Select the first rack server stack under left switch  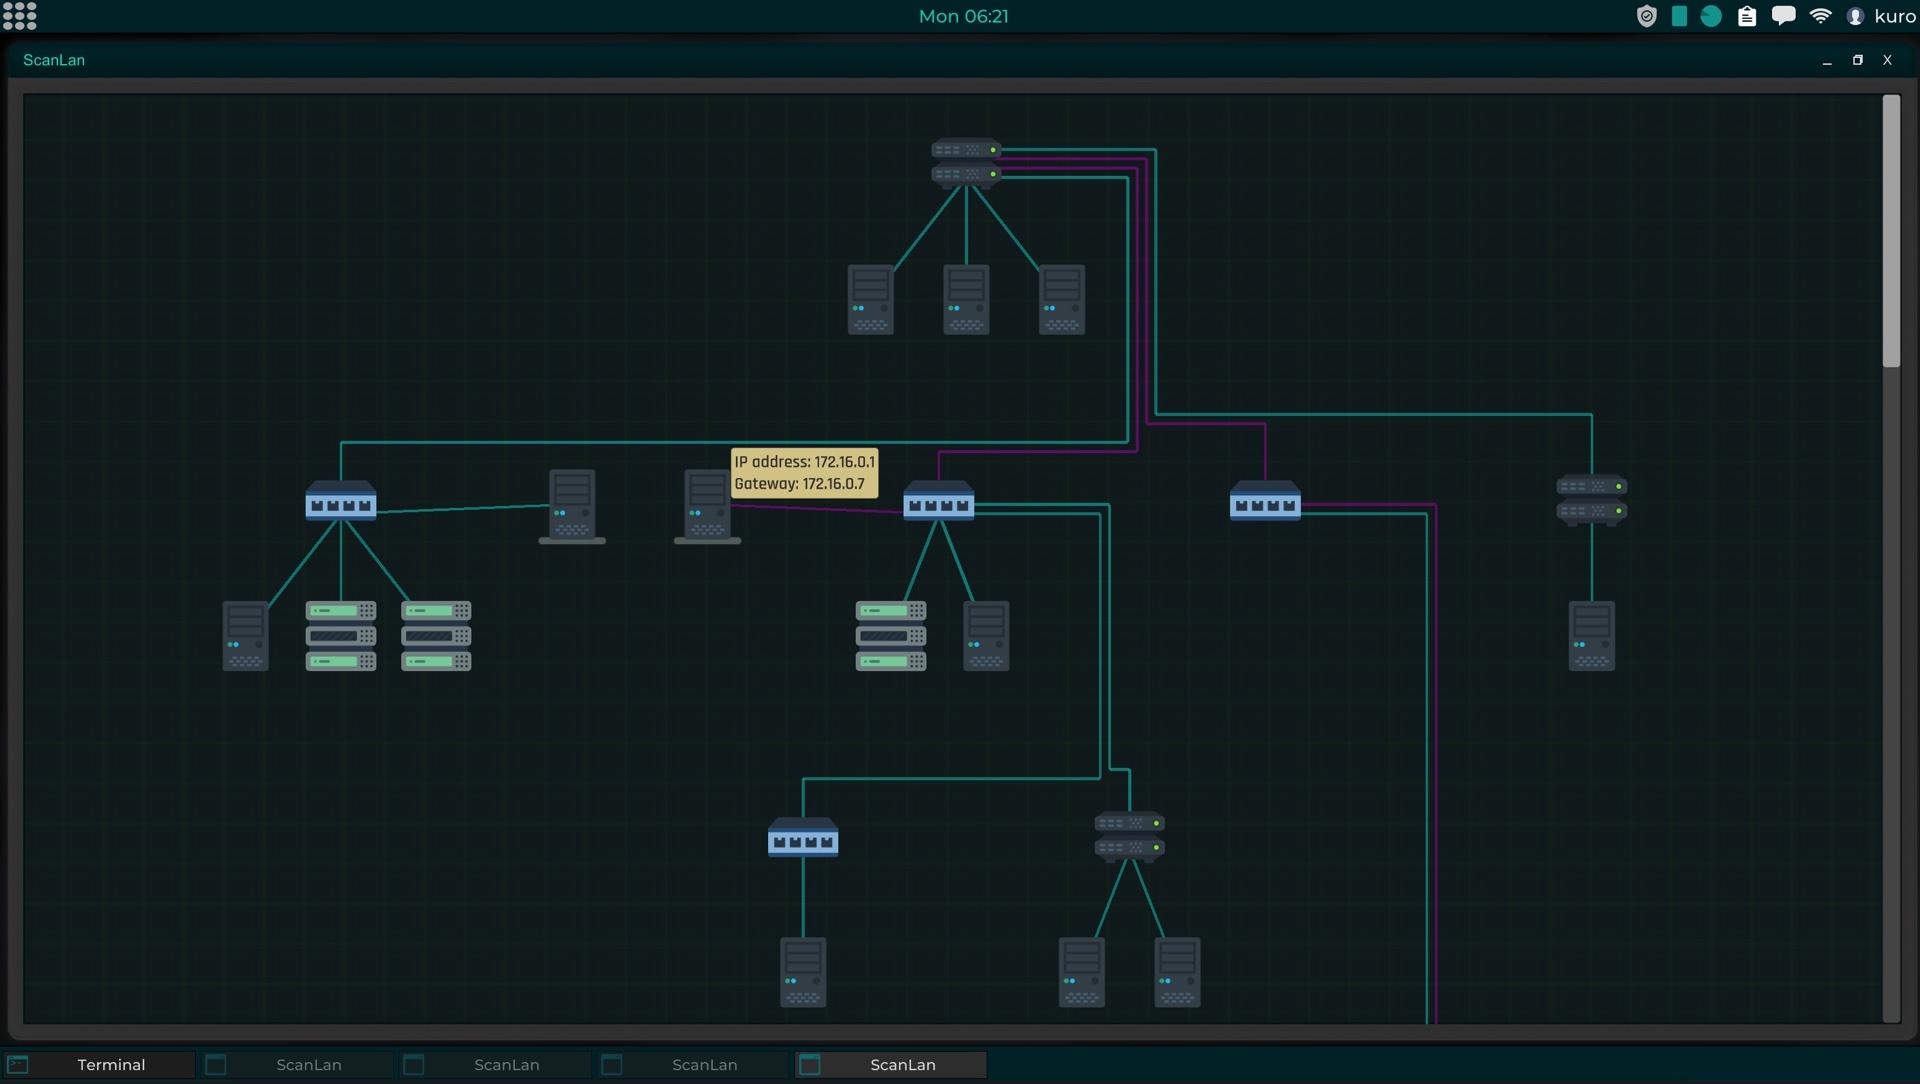[341, 636]
